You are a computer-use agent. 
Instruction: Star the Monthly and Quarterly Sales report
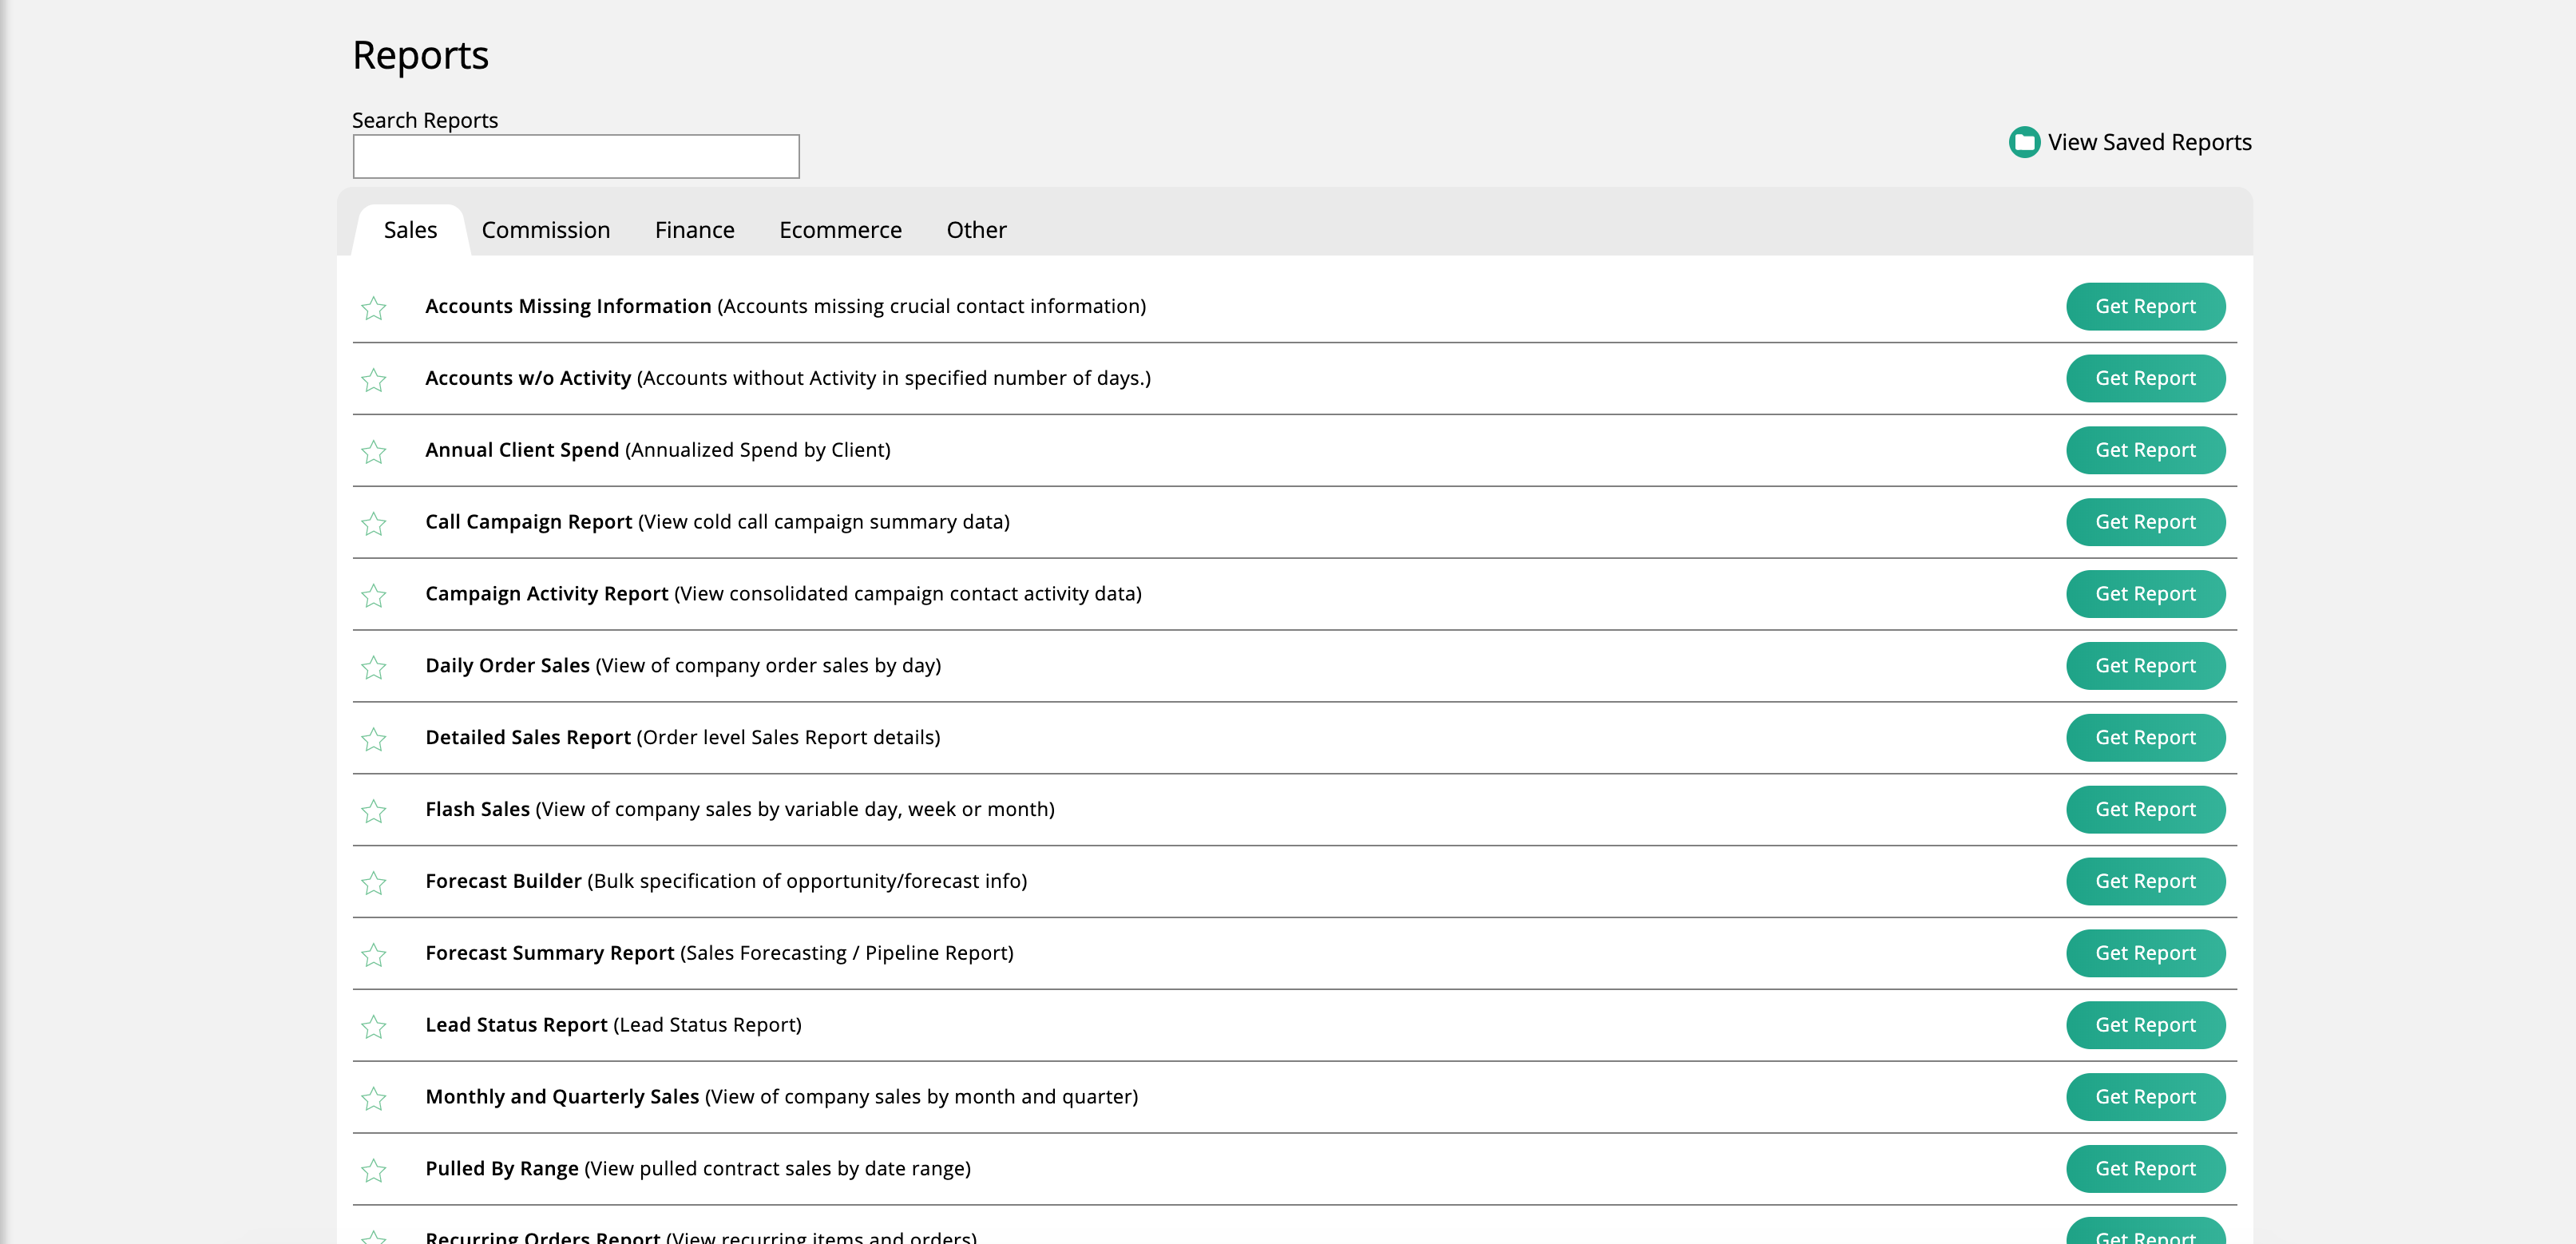coord(374,1099)
